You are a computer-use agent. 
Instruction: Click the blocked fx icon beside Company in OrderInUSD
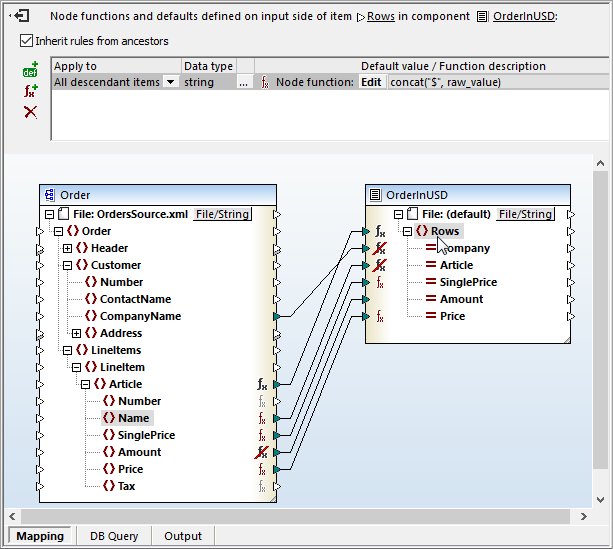380,249
